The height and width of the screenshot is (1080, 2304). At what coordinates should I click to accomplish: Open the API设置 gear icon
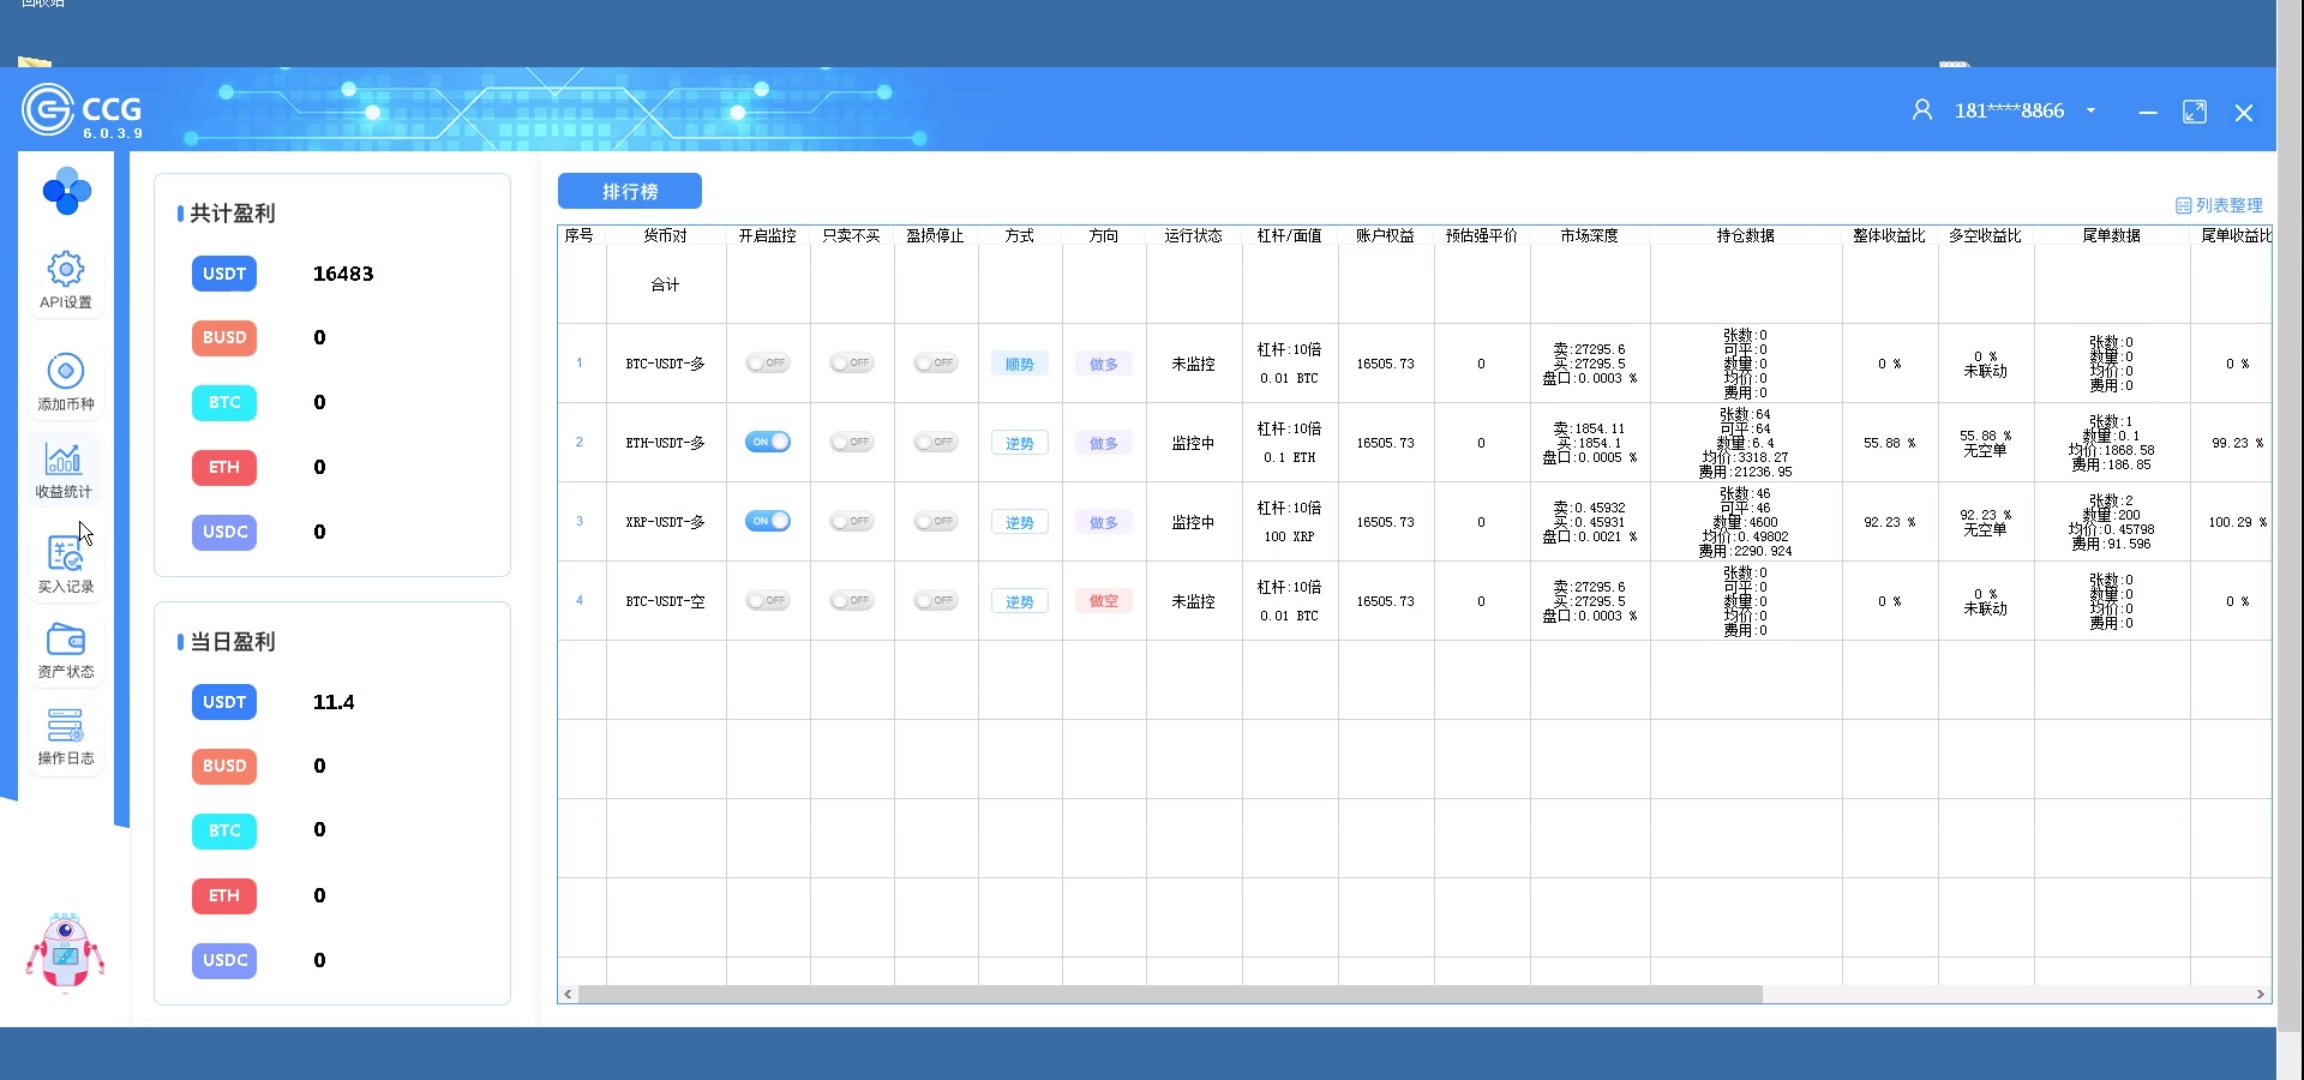click(65, 270)
